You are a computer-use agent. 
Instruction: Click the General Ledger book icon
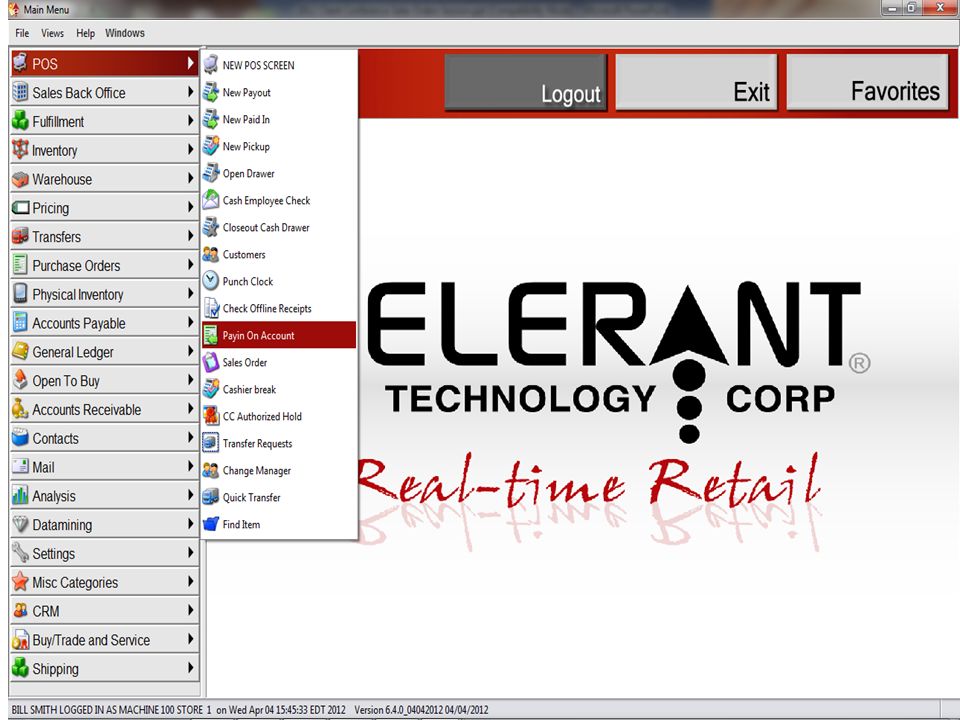coord(20,351)
